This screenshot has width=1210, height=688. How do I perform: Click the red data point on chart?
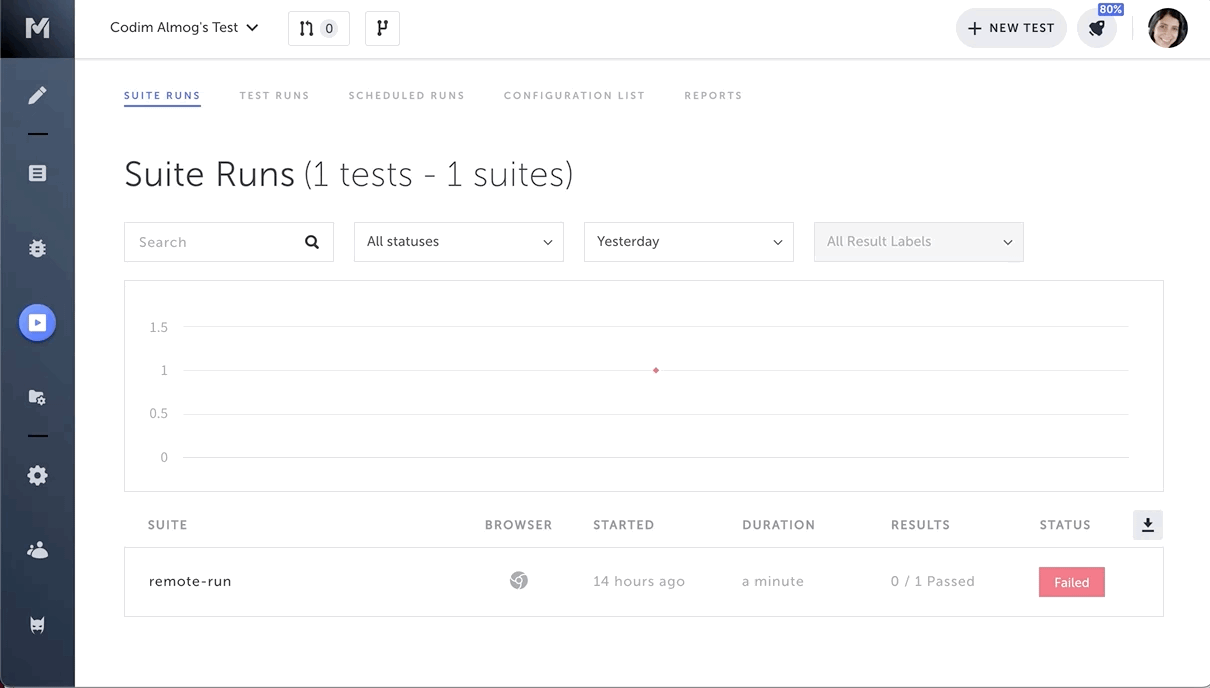[656, 371]
